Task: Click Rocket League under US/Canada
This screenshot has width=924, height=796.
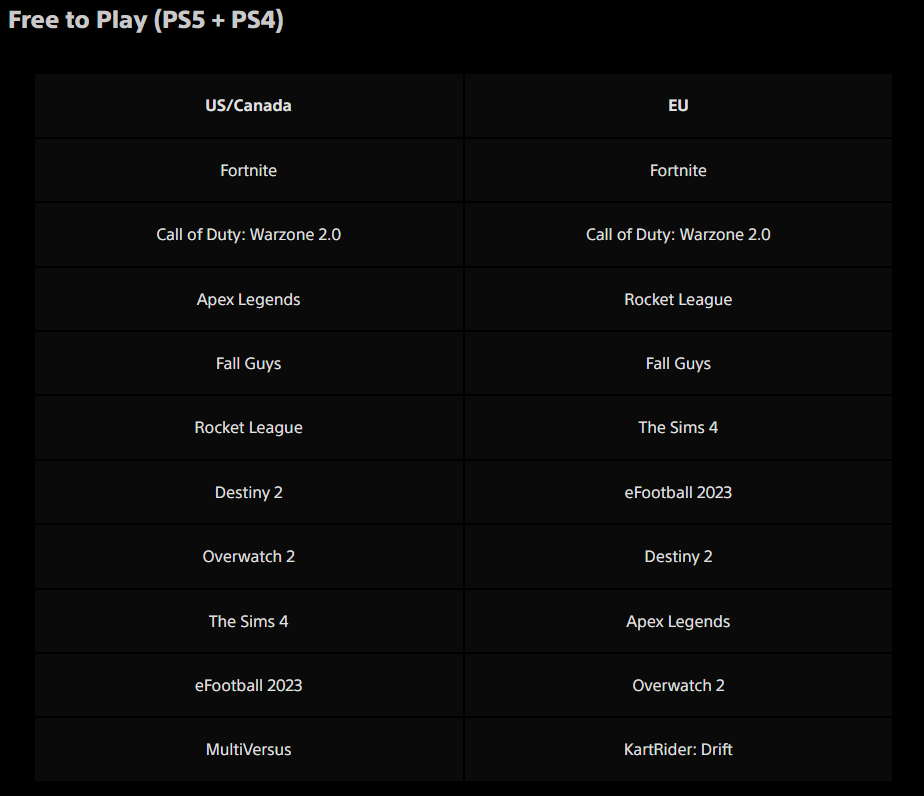Action: [248, 427]
